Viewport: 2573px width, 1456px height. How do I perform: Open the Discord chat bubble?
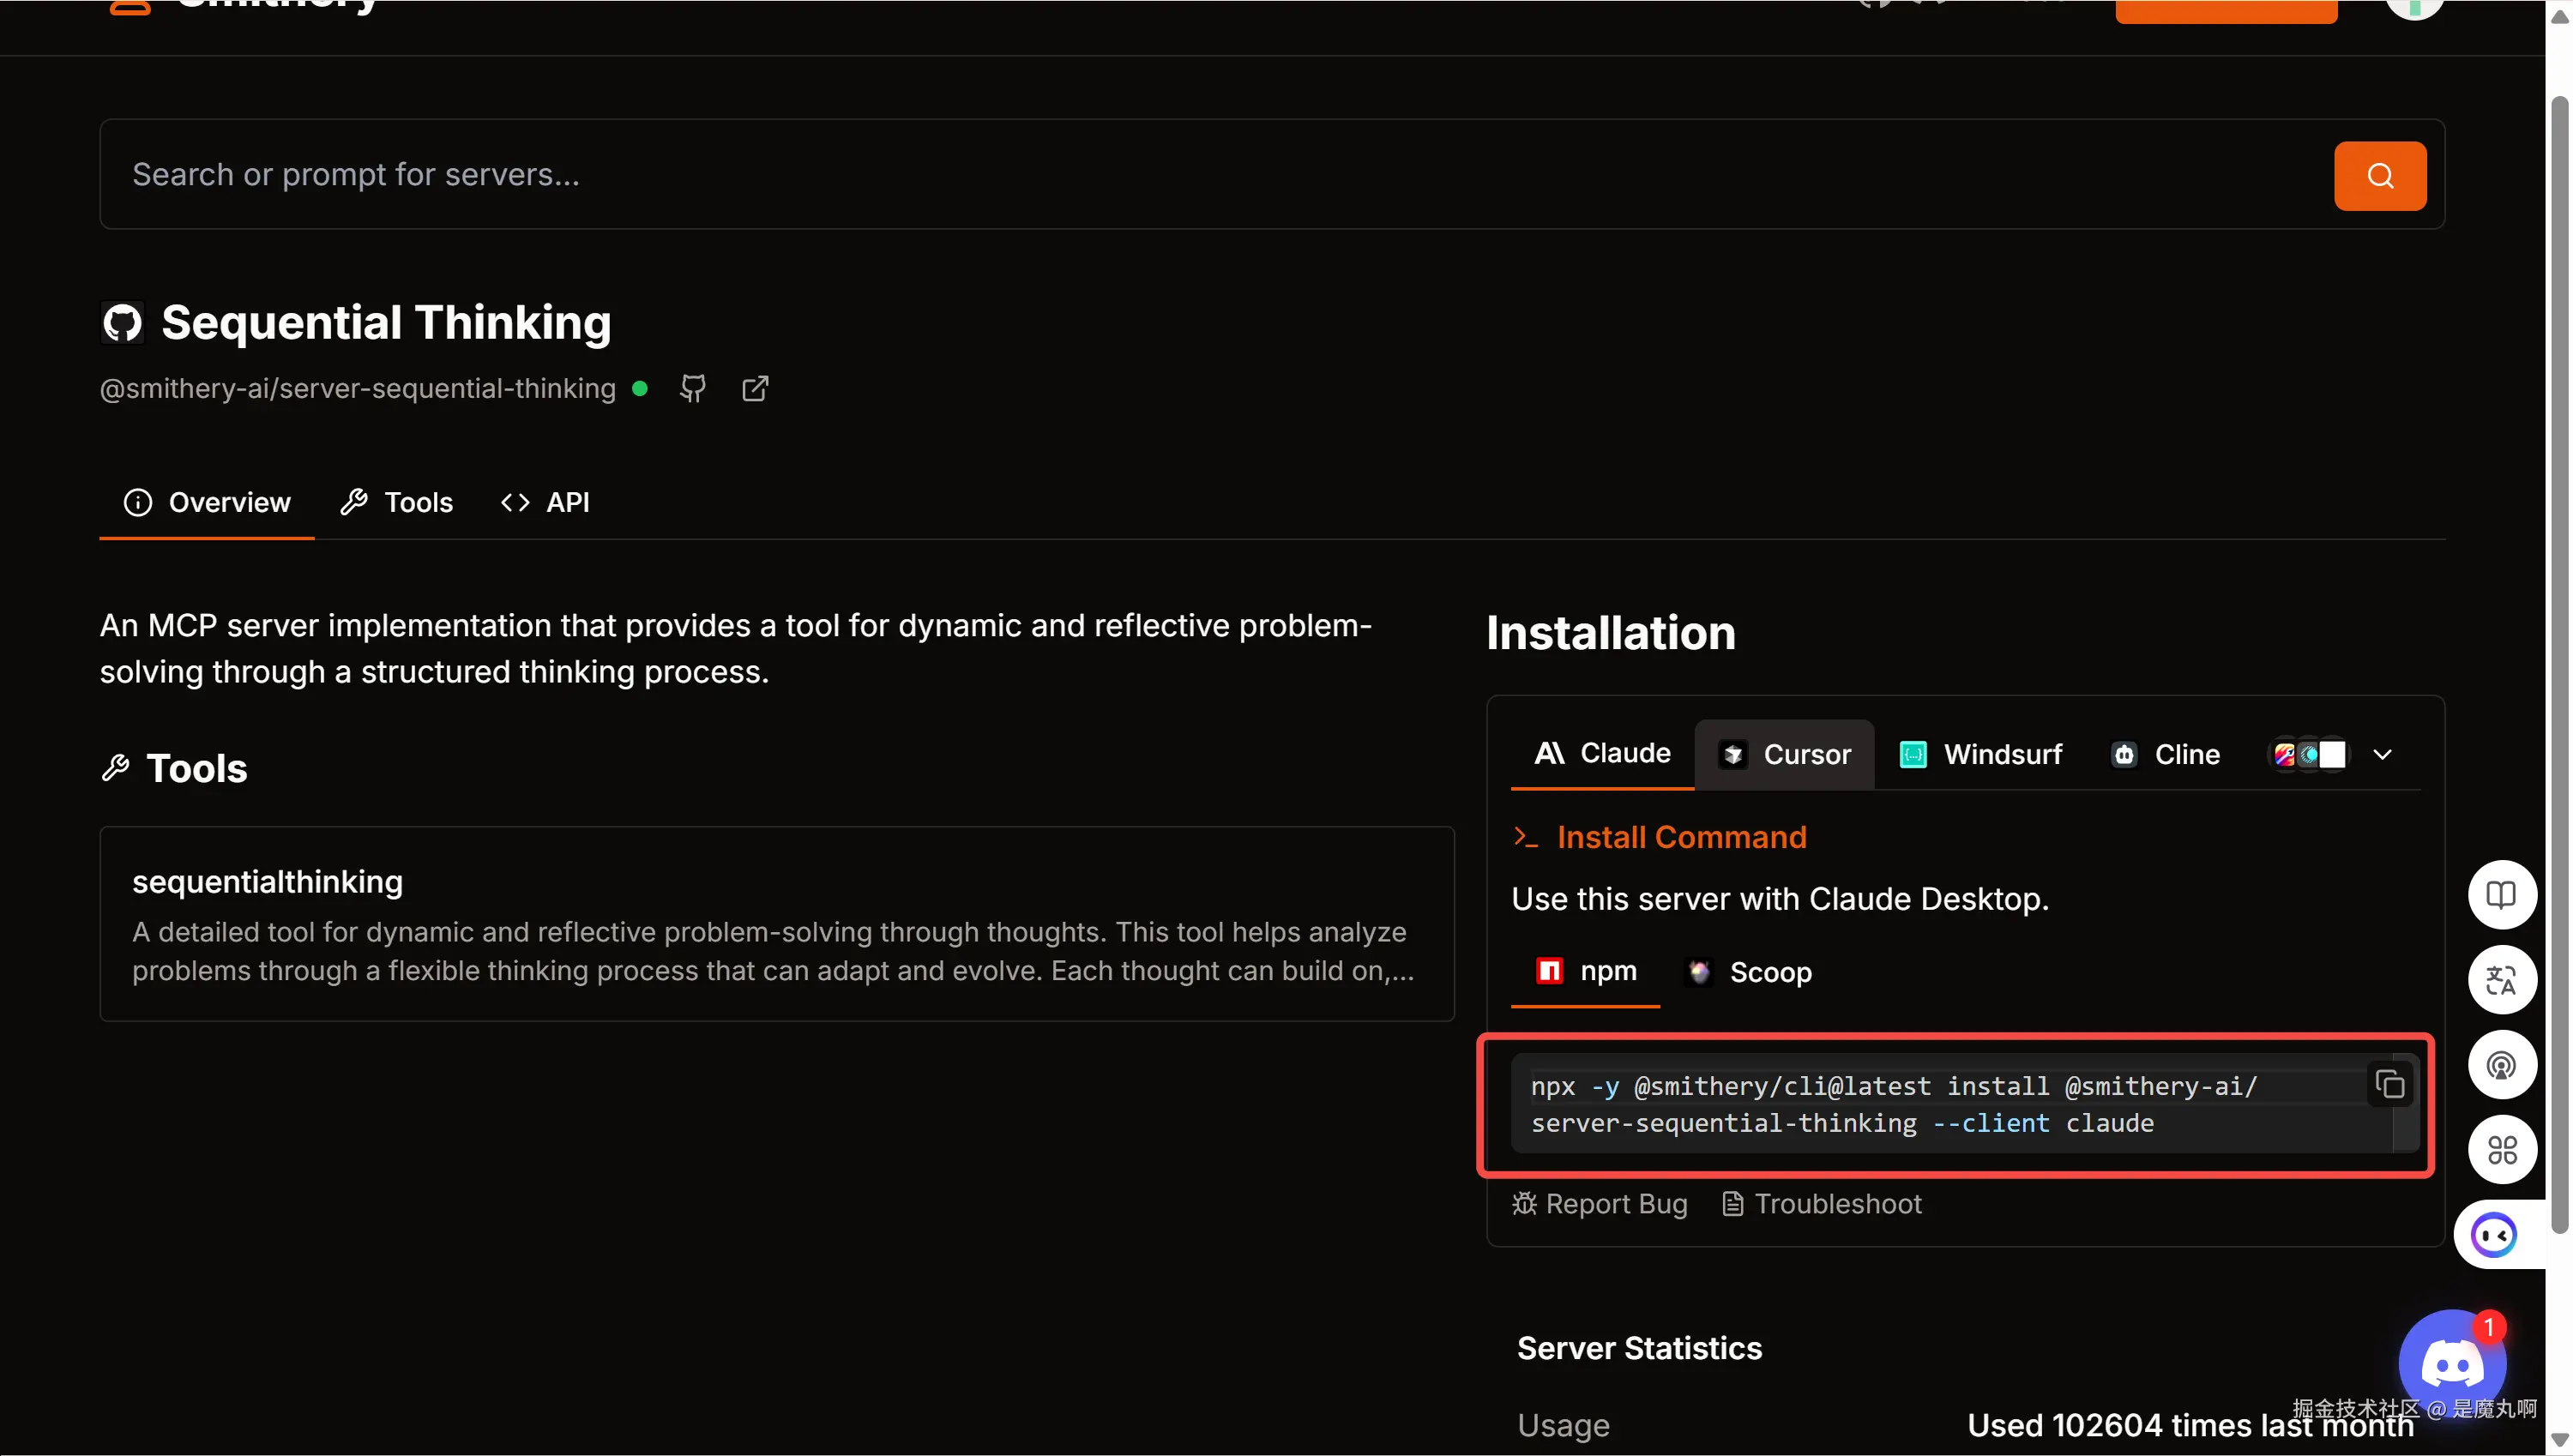coord(2452,1363)
